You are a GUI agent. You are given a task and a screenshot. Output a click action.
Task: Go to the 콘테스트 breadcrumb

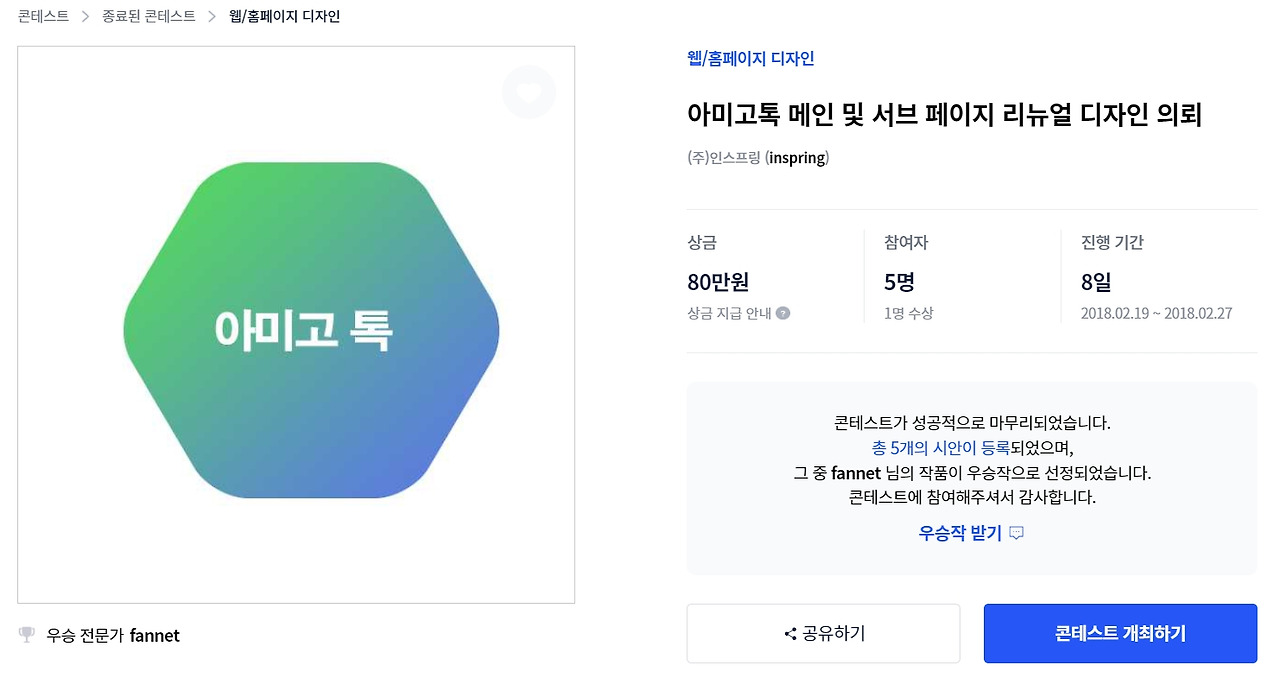43,17
